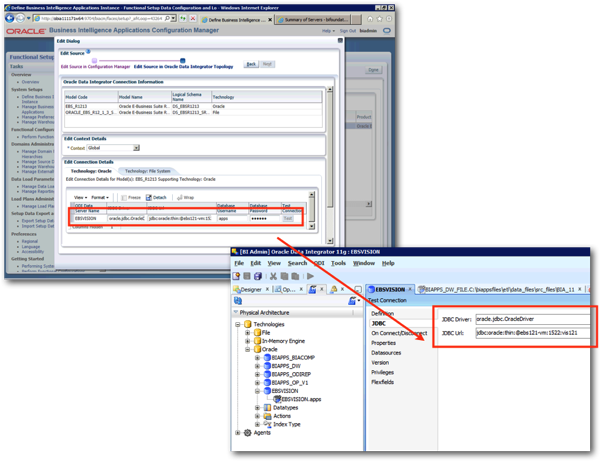Viewport: 600px width, 461px height.
Task: Click the JDBC Driver input field
Action: 532,319
